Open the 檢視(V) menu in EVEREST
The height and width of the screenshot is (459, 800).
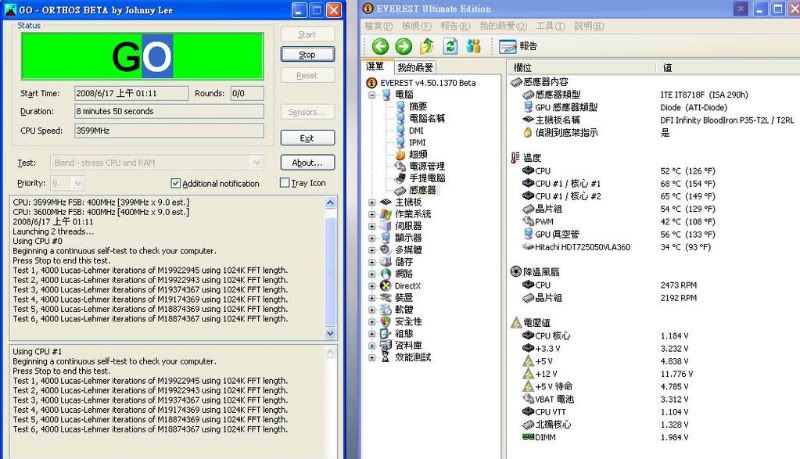(x=417, y=26)
